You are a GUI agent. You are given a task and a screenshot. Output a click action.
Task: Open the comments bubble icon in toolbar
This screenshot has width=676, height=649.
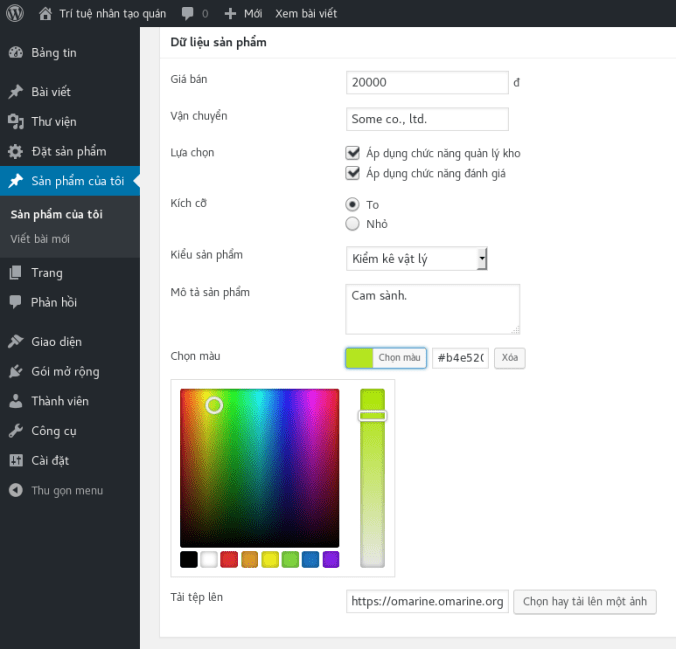(x=189, y=14)
